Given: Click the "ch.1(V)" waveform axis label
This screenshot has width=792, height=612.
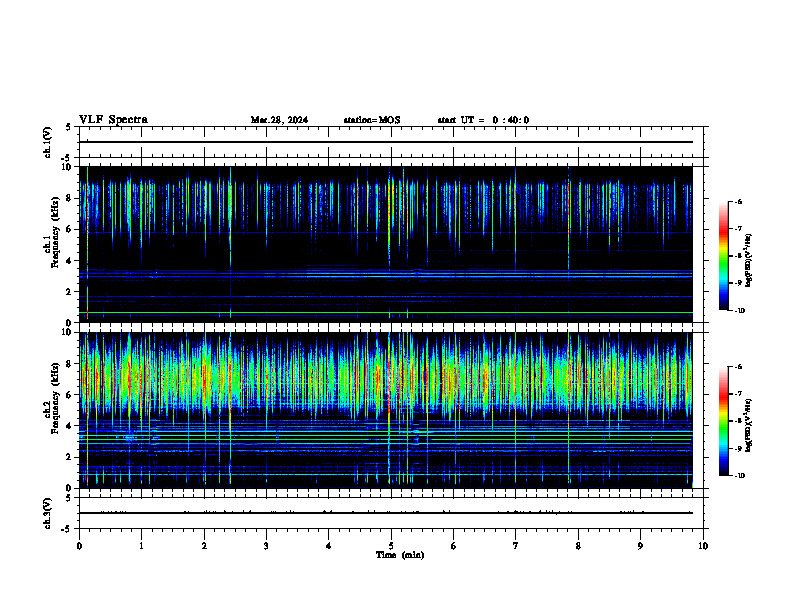Looking at the screenshot, I should [x=47, y=142].
